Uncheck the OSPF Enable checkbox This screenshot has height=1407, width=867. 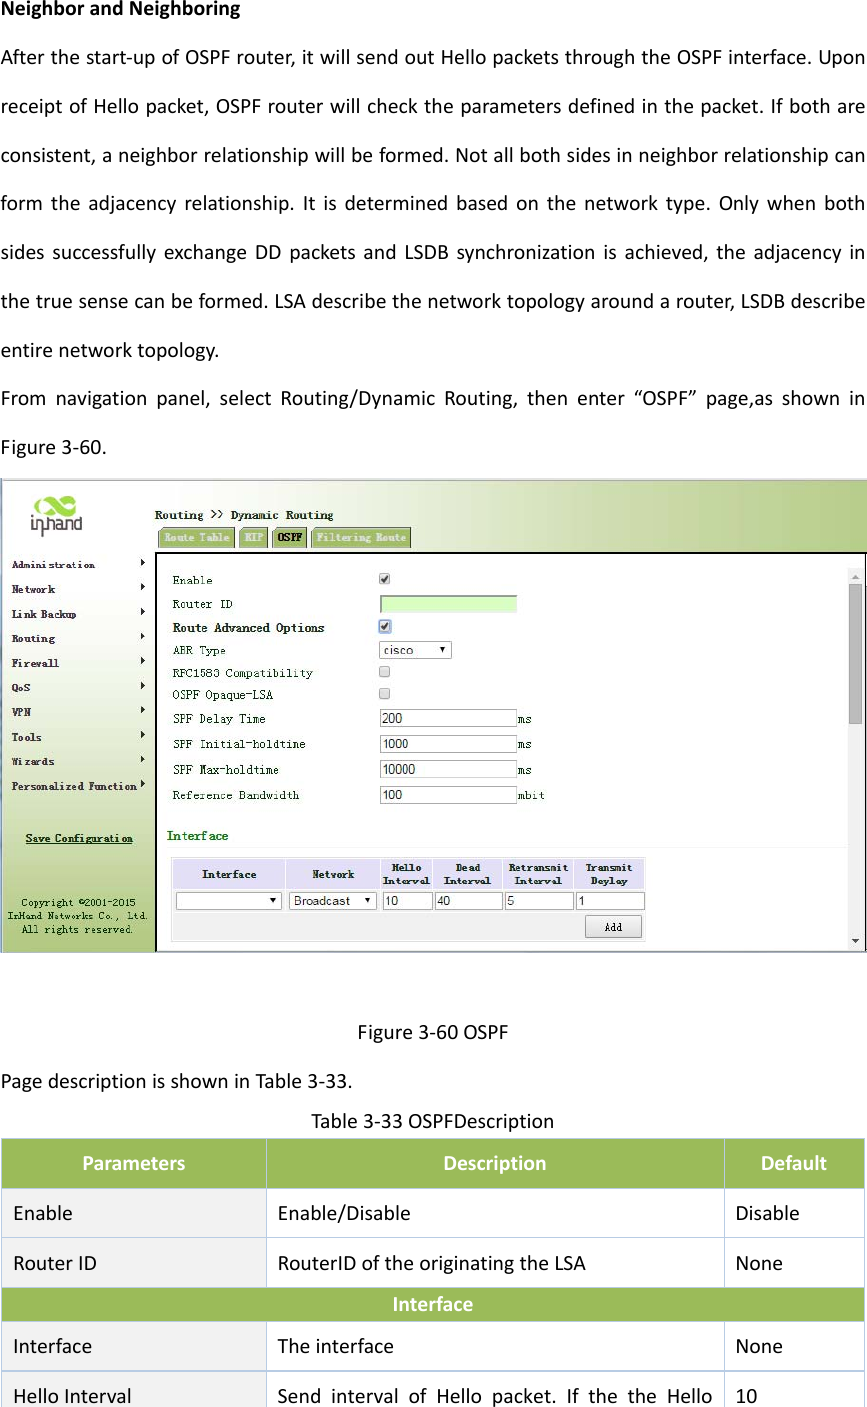click(384, 578)
